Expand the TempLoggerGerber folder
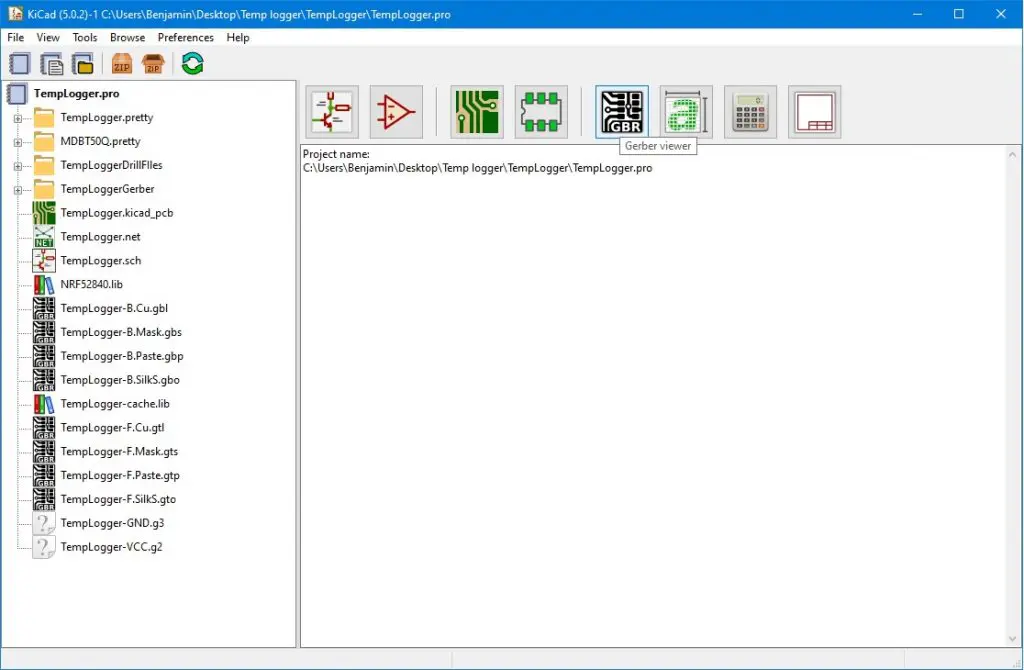This screenshot has width=1024, height=670. pos(18,190)
